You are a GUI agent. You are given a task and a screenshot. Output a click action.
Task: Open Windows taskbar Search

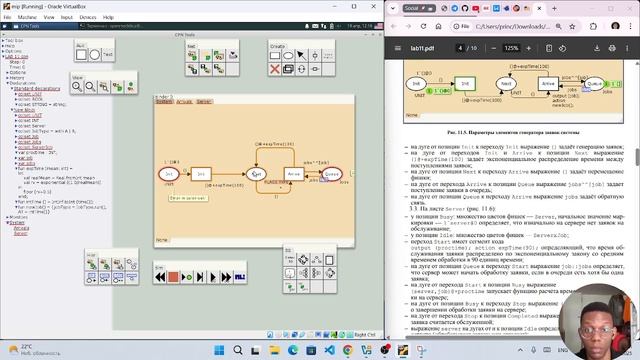[x=238, y=350]
